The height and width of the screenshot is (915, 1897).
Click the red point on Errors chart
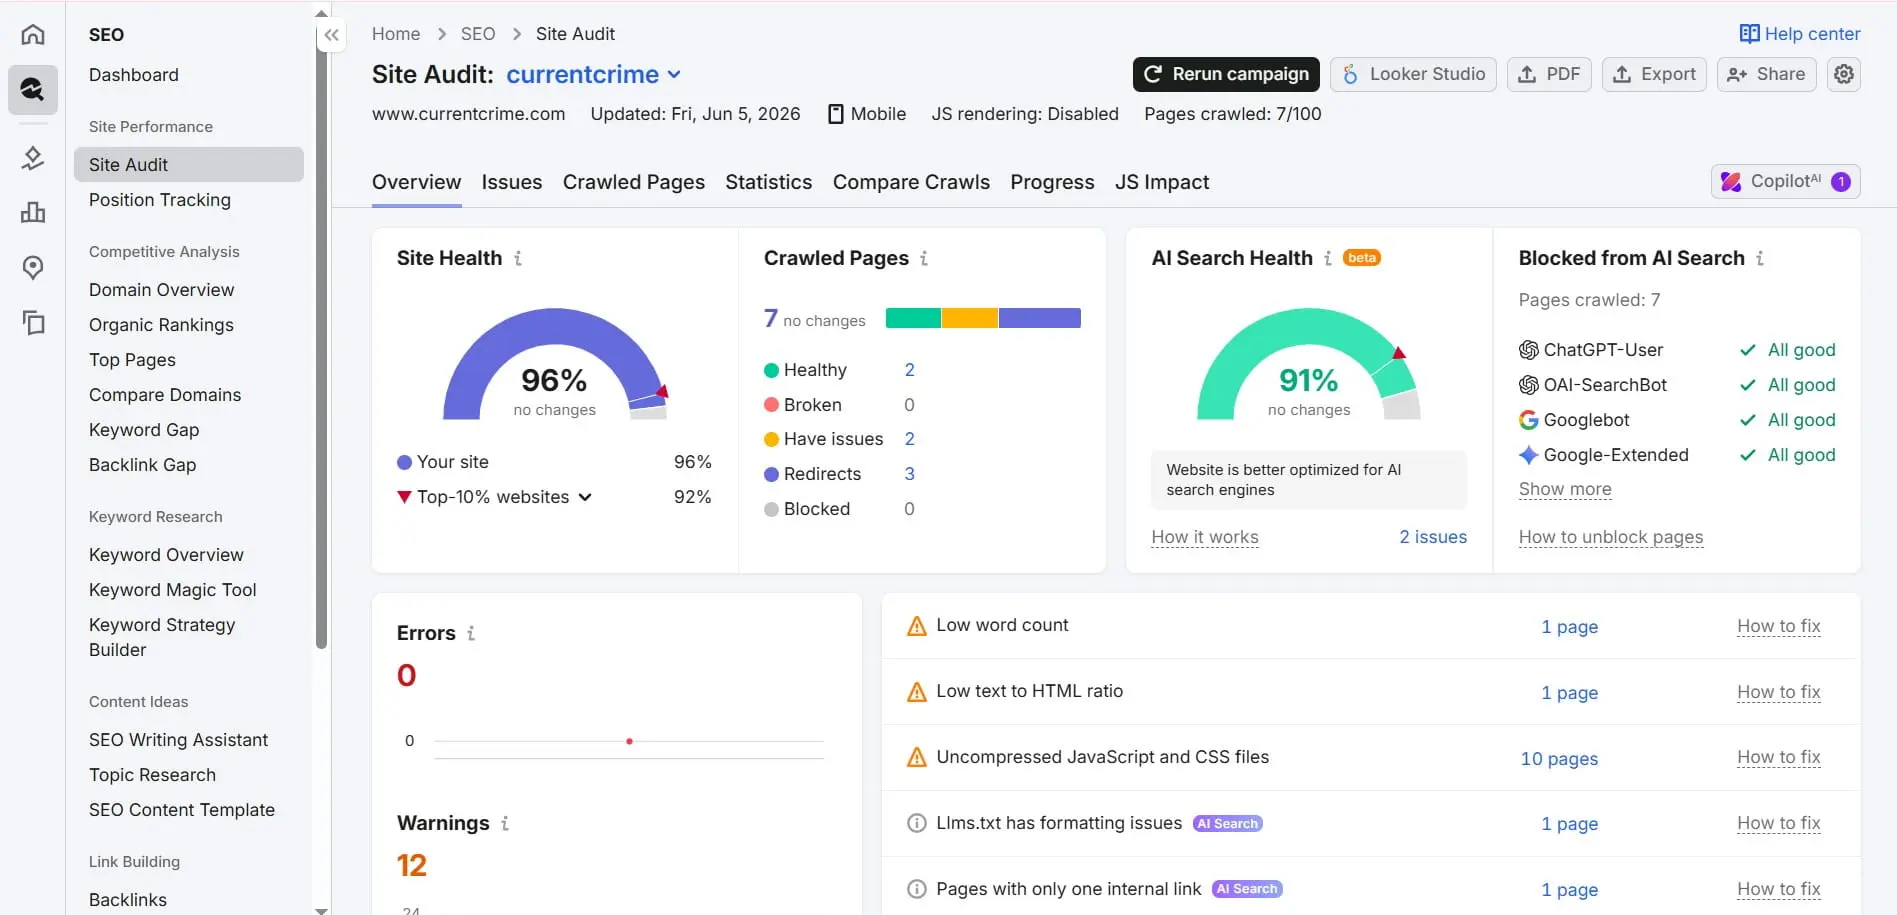629,741
